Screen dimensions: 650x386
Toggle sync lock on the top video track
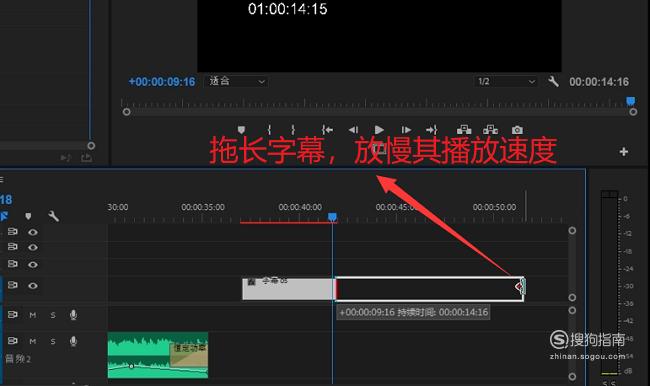pos(13,231)
